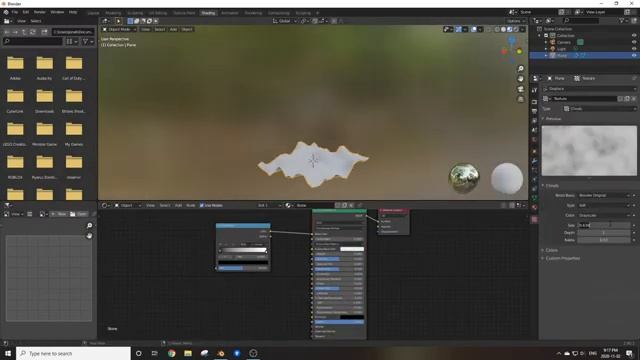This screenshot has width=640, height=360.
Task: Open the Tool properties tab
Action: coord(534,90)
